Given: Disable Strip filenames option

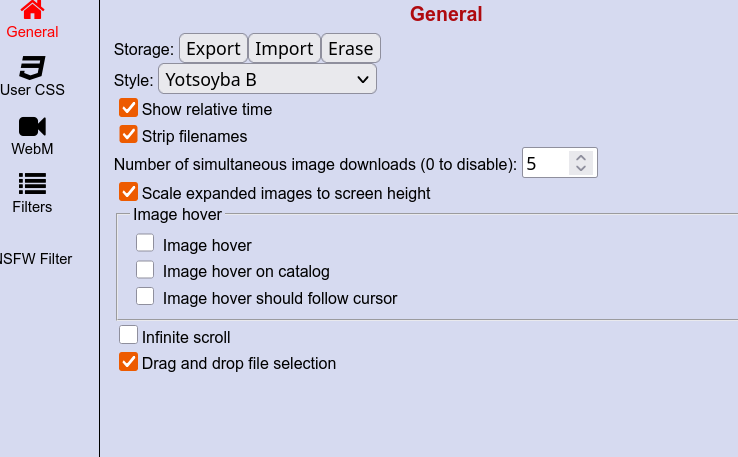Looking at the screenshot, I should [128, 135].
